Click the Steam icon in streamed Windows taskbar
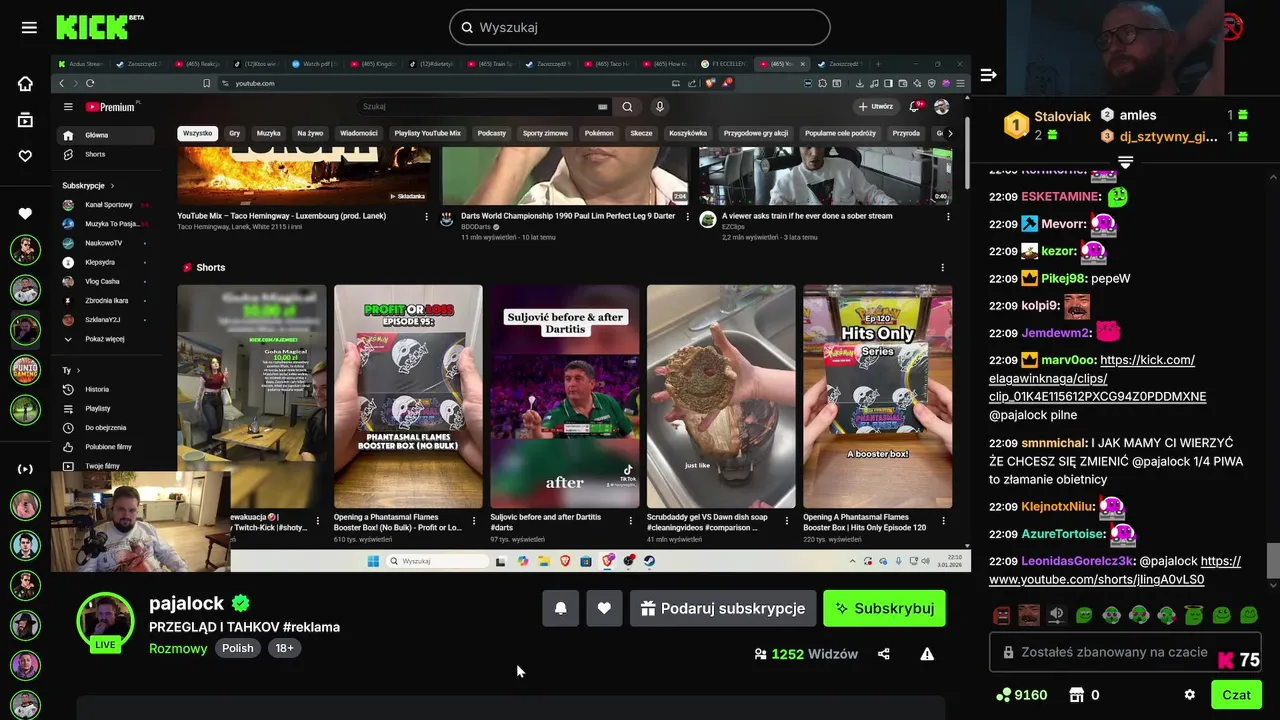 pyautogui.click(x=649, y=561)
